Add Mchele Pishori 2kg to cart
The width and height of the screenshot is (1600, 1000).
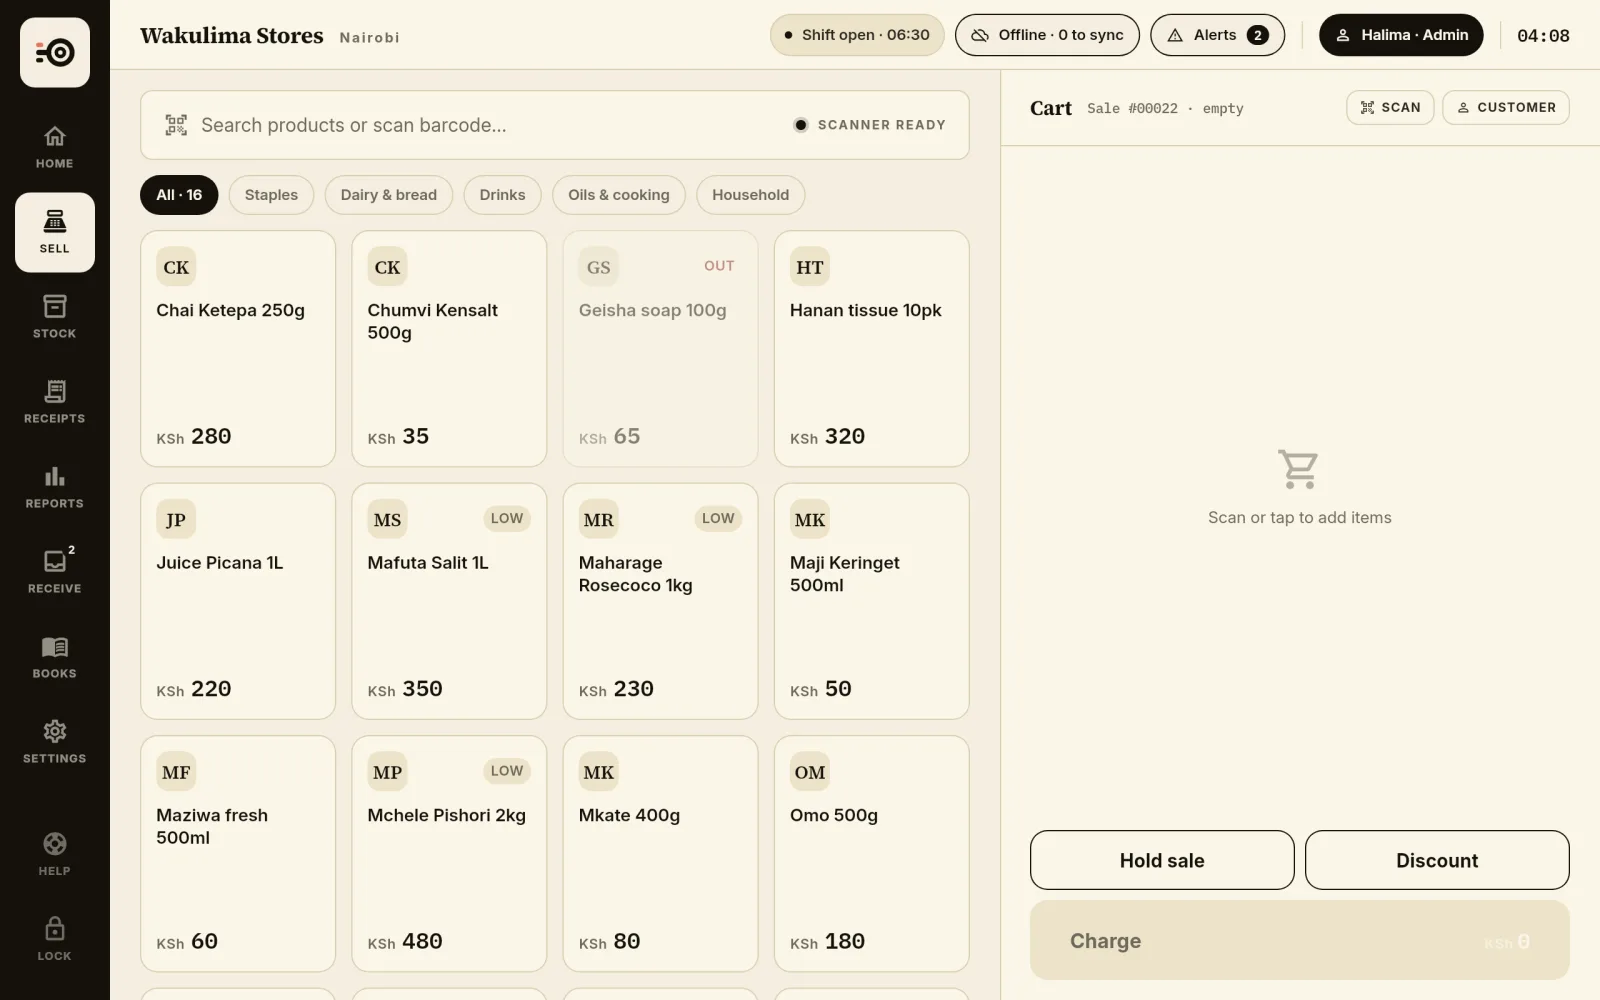449,854
